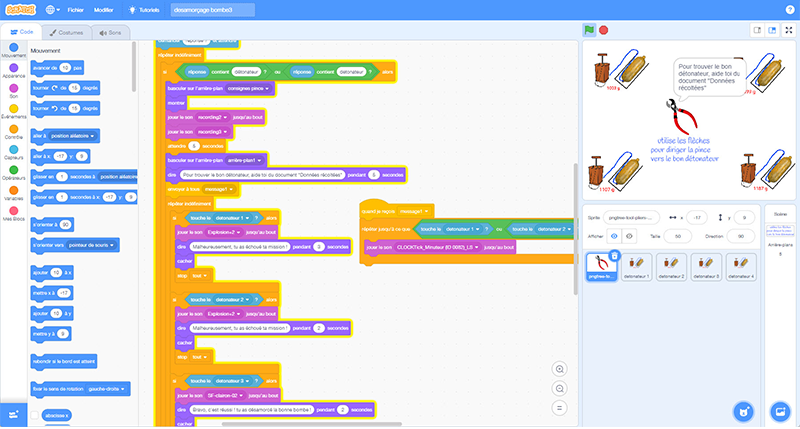
Task: Open the choose-a-sprite button
Action: pos(742,410)
